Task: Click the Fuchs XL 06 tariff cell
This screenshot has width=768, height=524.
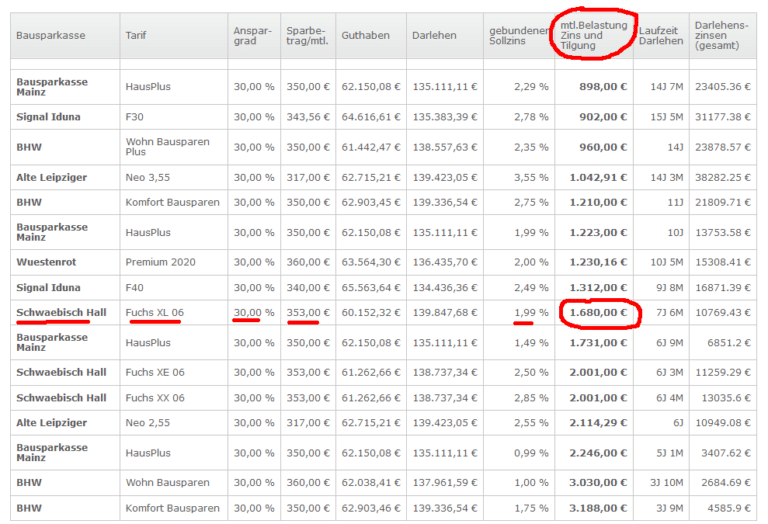Action: tap(154, 312)
